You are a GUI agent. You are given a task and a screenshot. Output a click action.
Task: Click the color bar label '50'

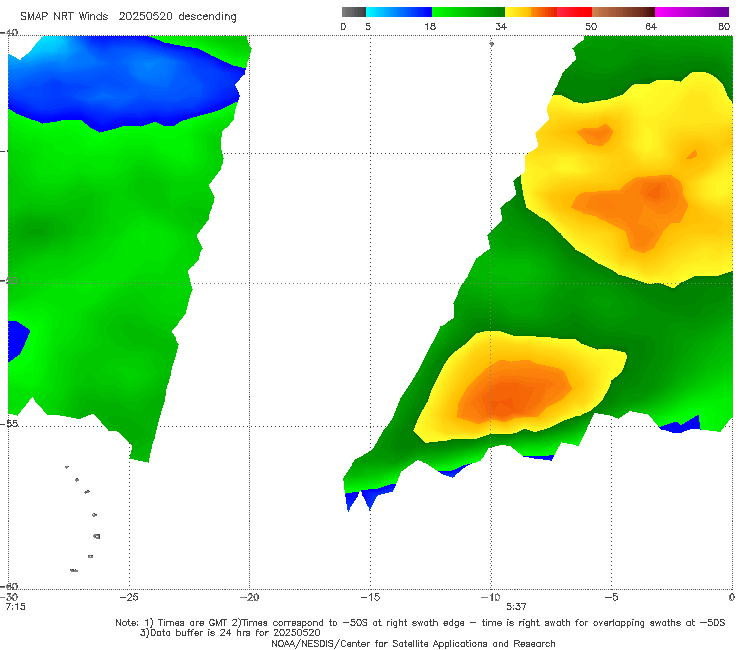tap(591, 26)
